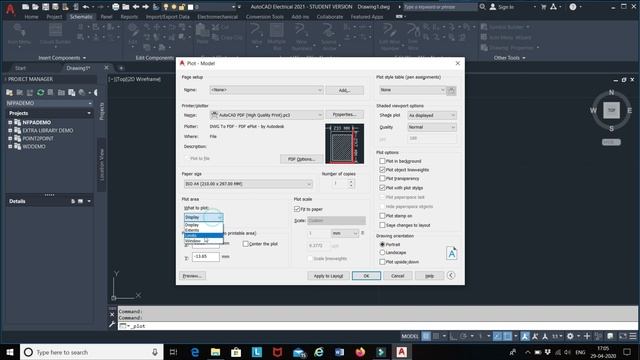
Task: Expand EXTRA LIBRARY DEMO project node
Action: tap(10, 131)
